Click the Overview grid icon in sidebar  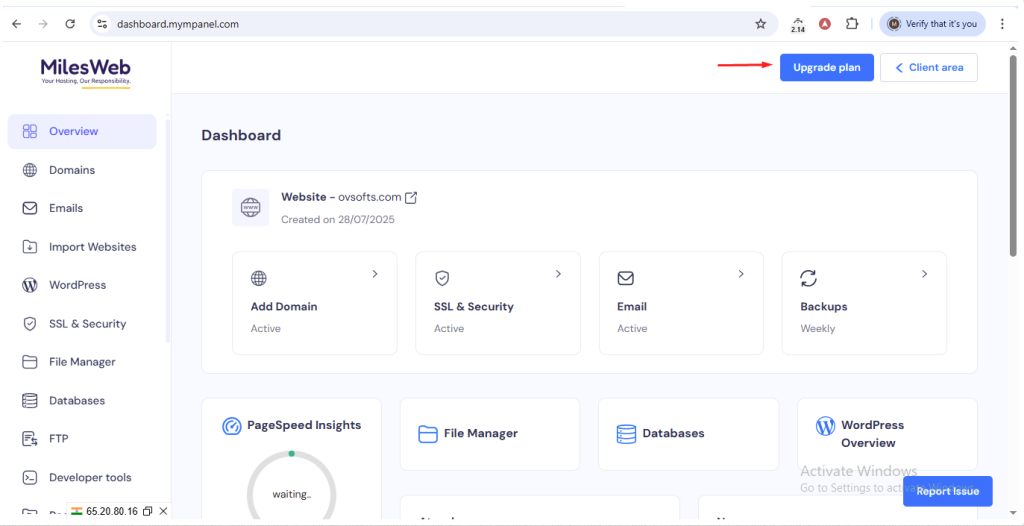29,131
